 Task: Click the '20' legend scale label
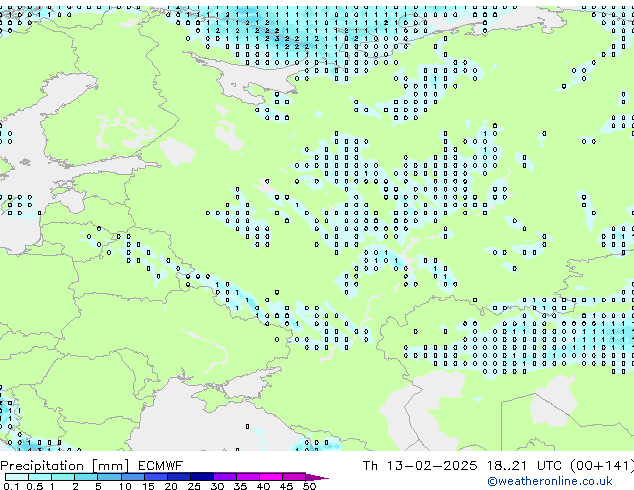coord(171,486)
